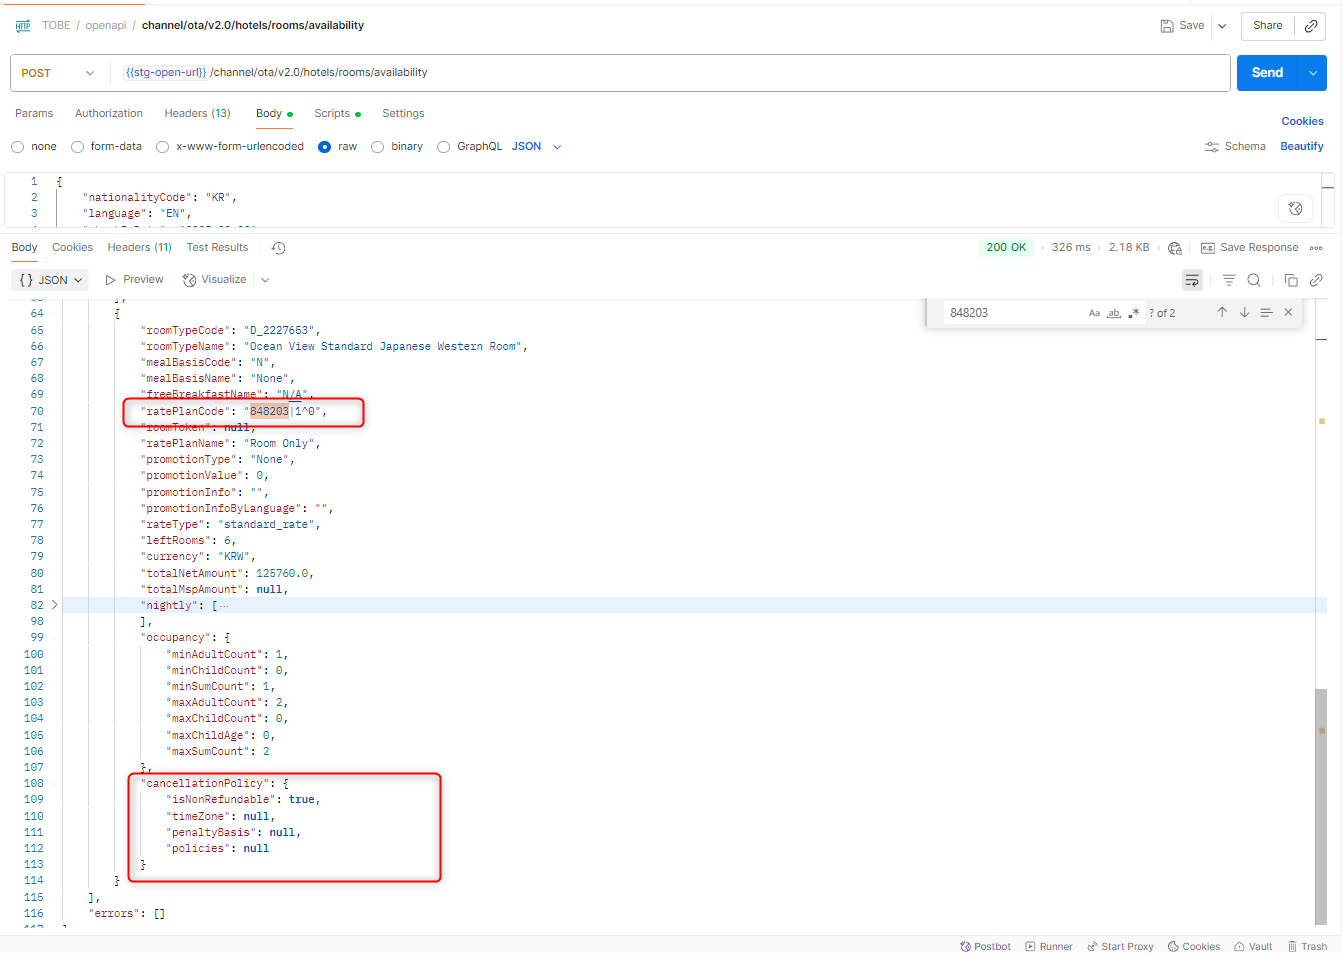Open Cookies from the status bar
The height and width of the screenshot is (953, 1342).
click(x=1194, y=946)
